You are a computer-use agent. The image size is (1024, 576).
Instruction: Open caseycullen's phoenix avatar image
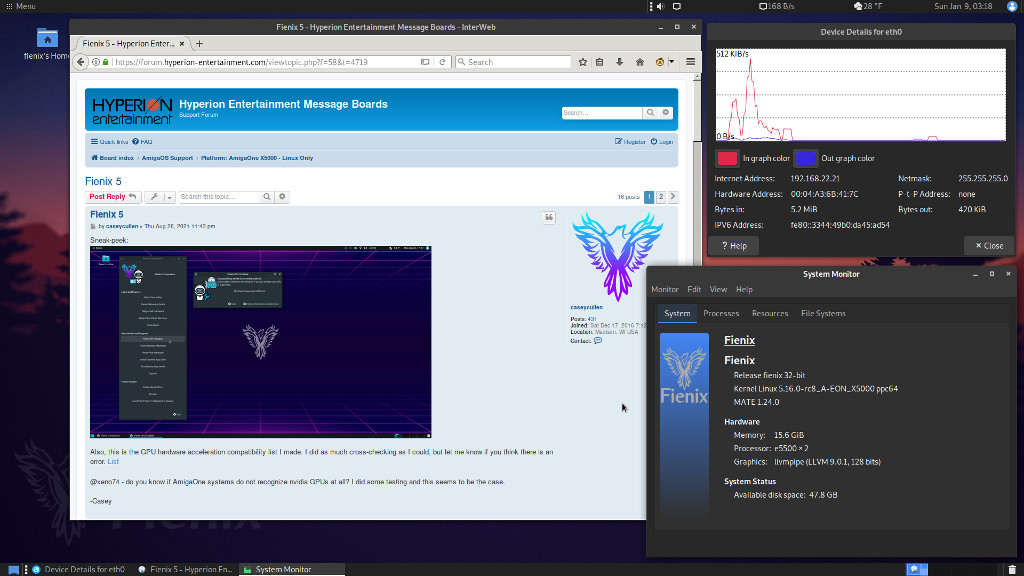click(617, 255)
